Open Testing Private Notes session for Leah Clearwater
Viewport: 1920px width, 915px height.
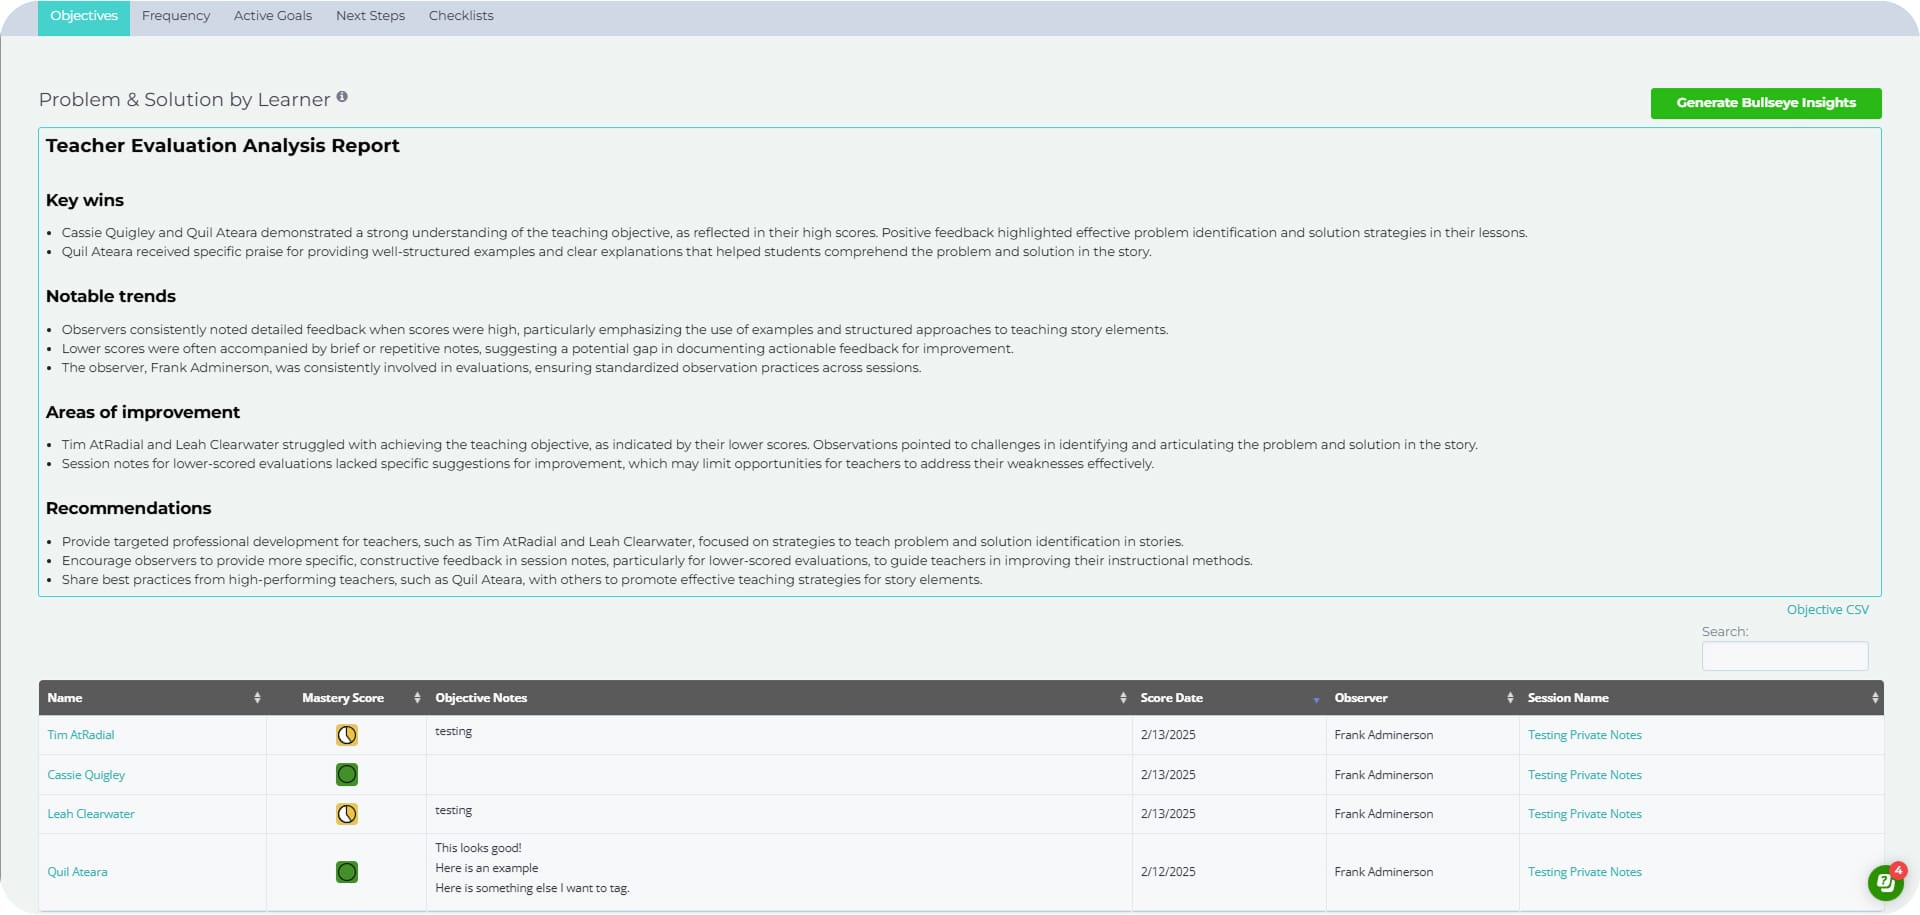[x=1584, y=814]
